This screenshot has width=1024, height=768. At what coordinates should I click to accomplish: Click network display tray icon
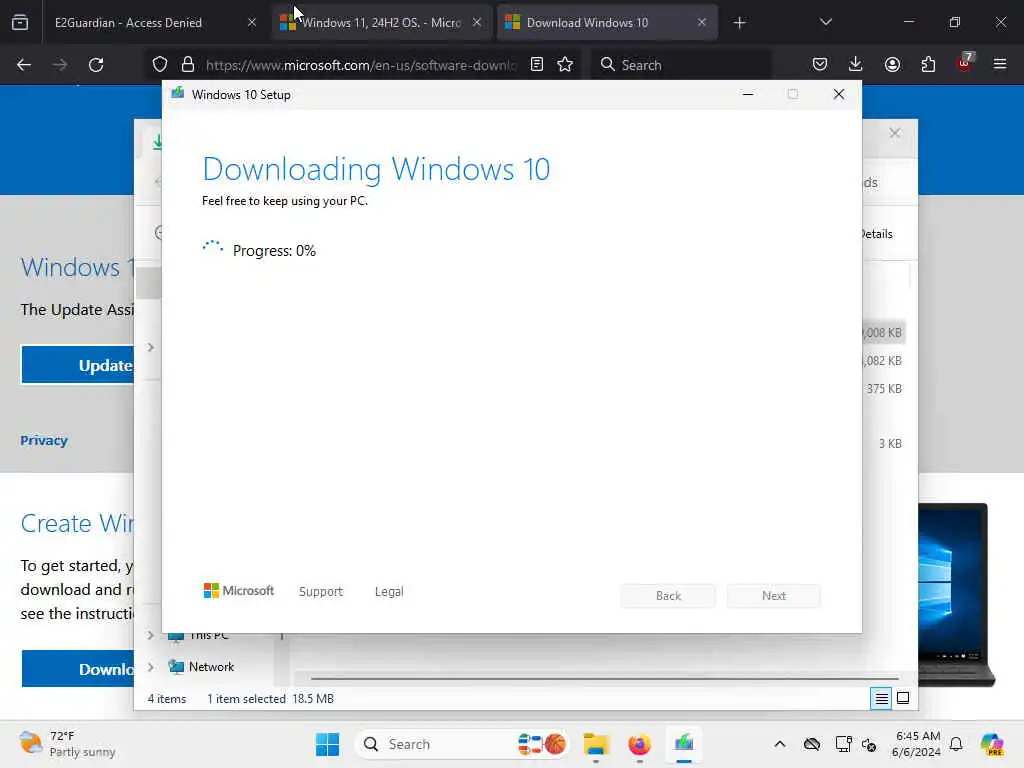843,744
